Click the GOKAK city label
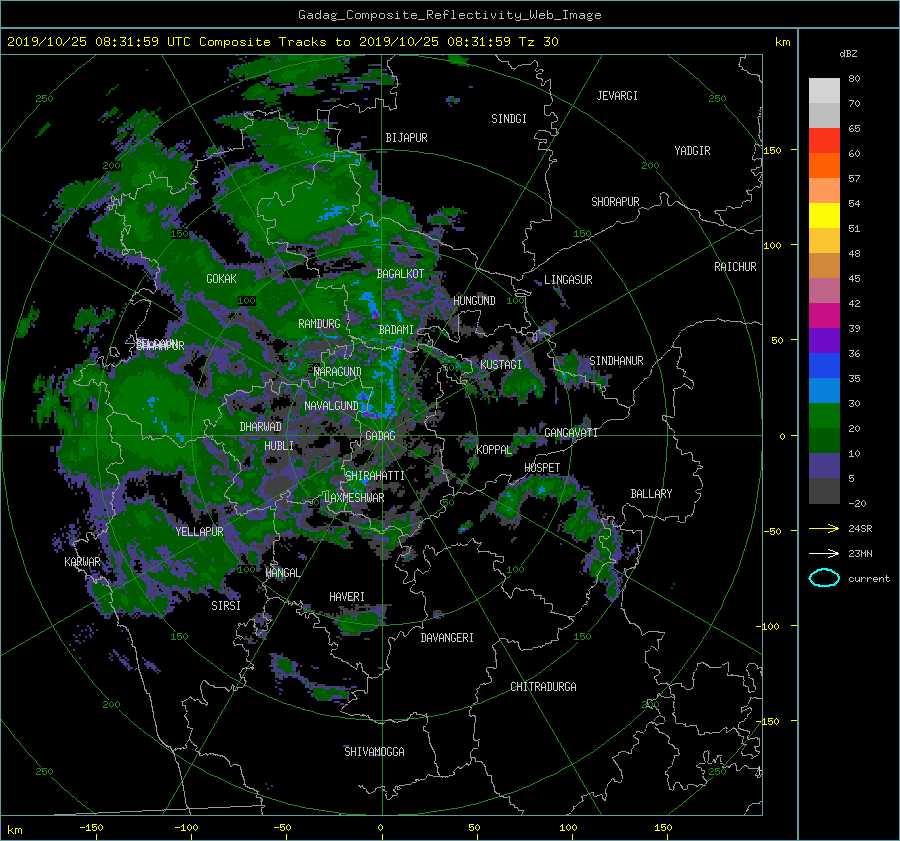Image resolution: width=900 pixels, height=841 pixels. tap(222, 279)
